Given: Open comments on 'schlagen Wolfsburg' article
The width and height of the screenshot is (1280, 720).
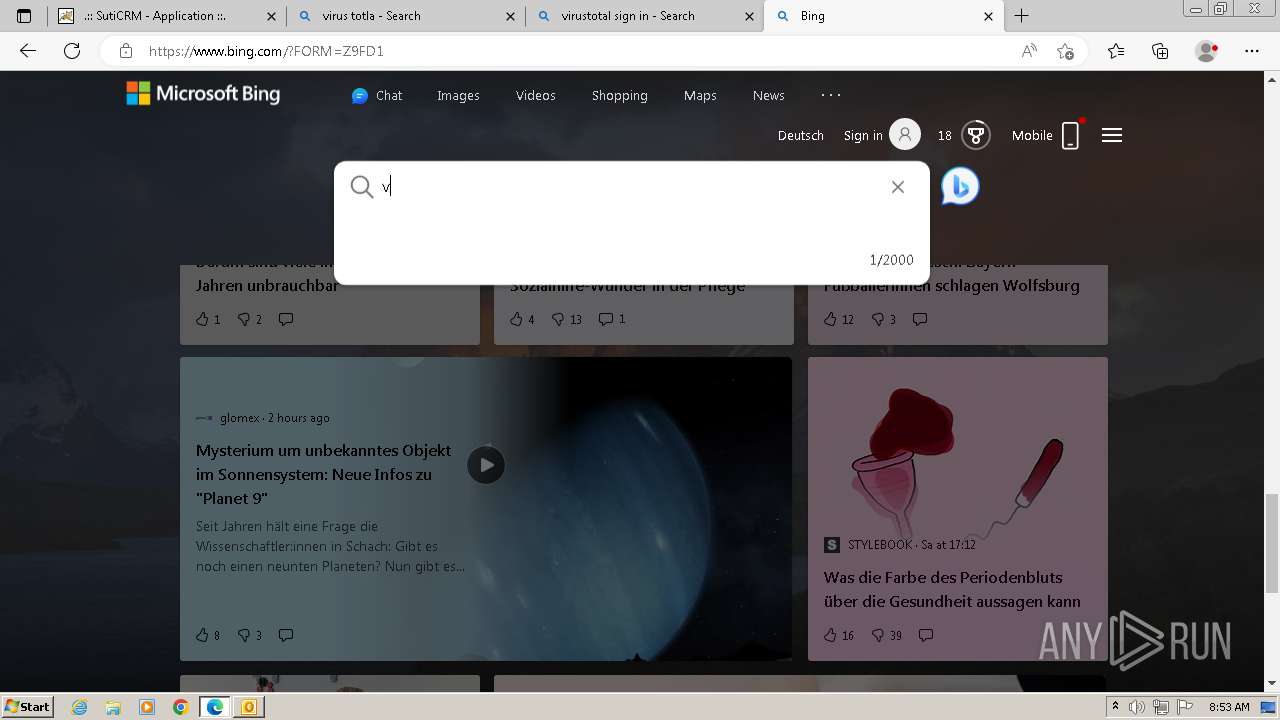Looking at the screenshot, I should pyautogui.click(x=920, y=319).
